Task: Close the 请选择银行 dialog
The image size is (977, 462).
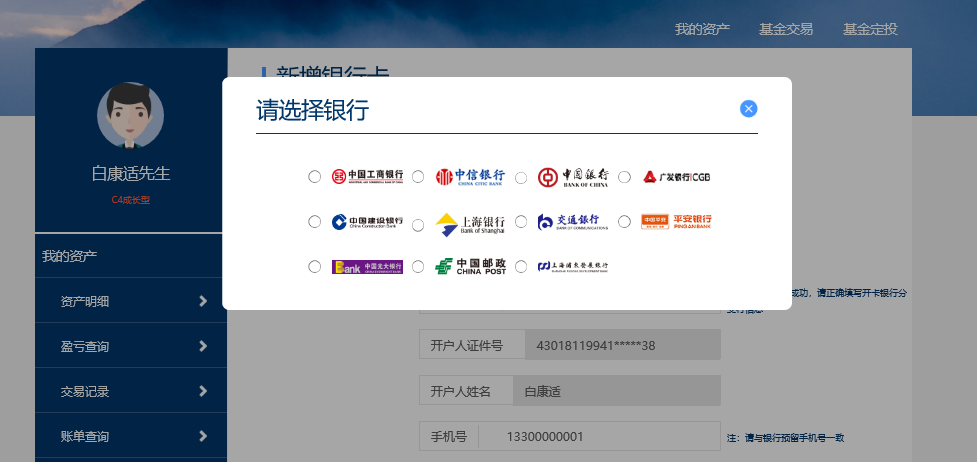Action: coord(748,108)
